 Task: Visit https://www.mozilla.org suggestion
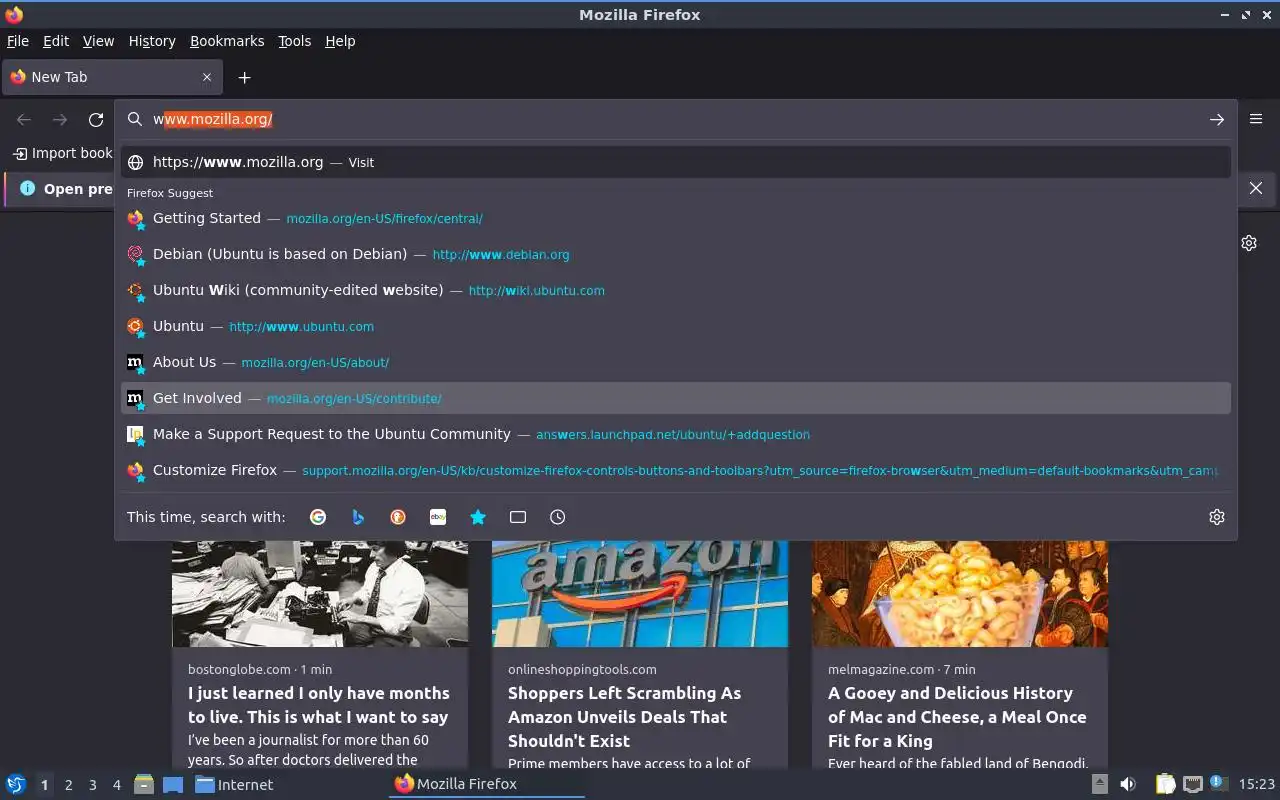coord(676,162)
